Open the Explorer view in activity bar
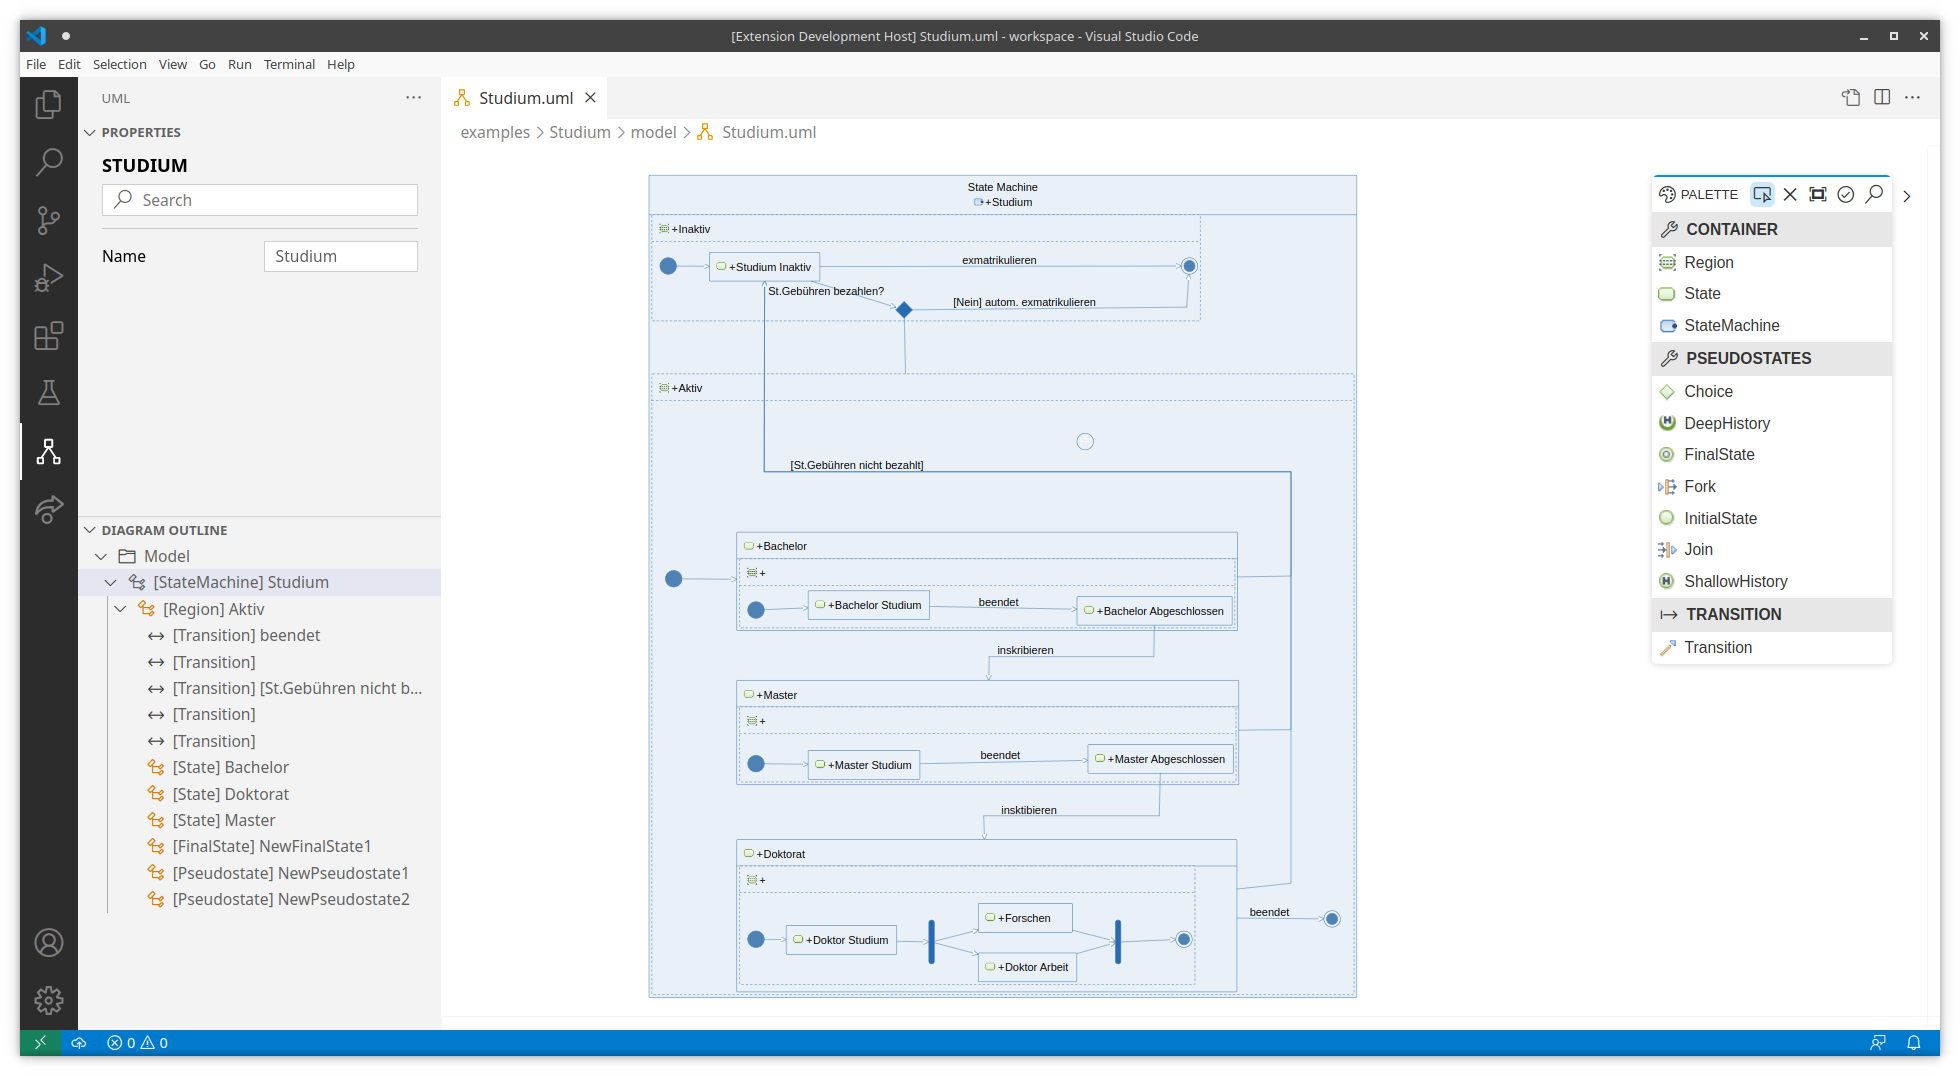This screenshot has width=1960, height=1076. pyautogui.click(x=48, y=105)
